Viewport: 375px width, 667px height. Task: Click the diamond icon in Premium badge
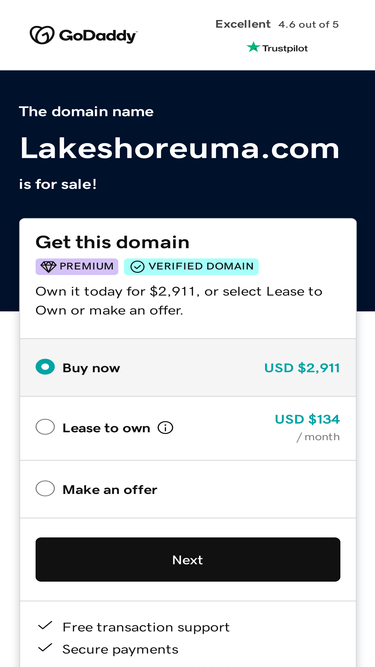48,267
